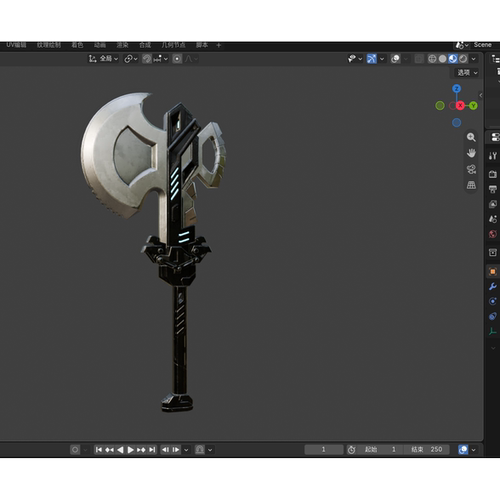
Task: Toggle X-ray mode
Action: [x=419, y=59]
